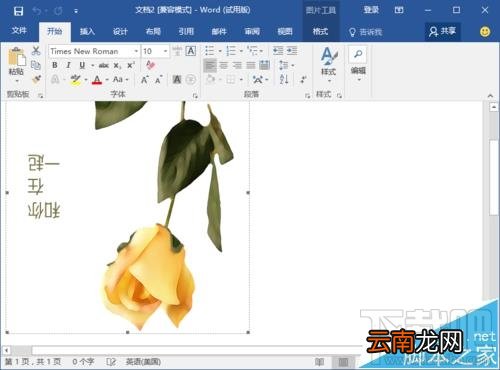
Task: Switch to the 插入 (Insert) tab
Action: 87,32
